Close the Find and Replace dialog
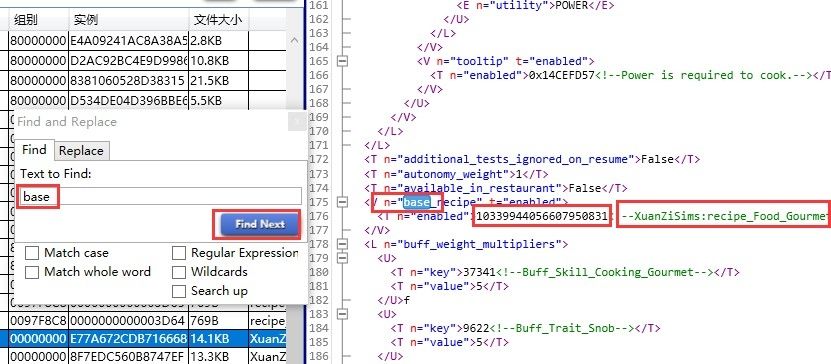 point(297,121)
